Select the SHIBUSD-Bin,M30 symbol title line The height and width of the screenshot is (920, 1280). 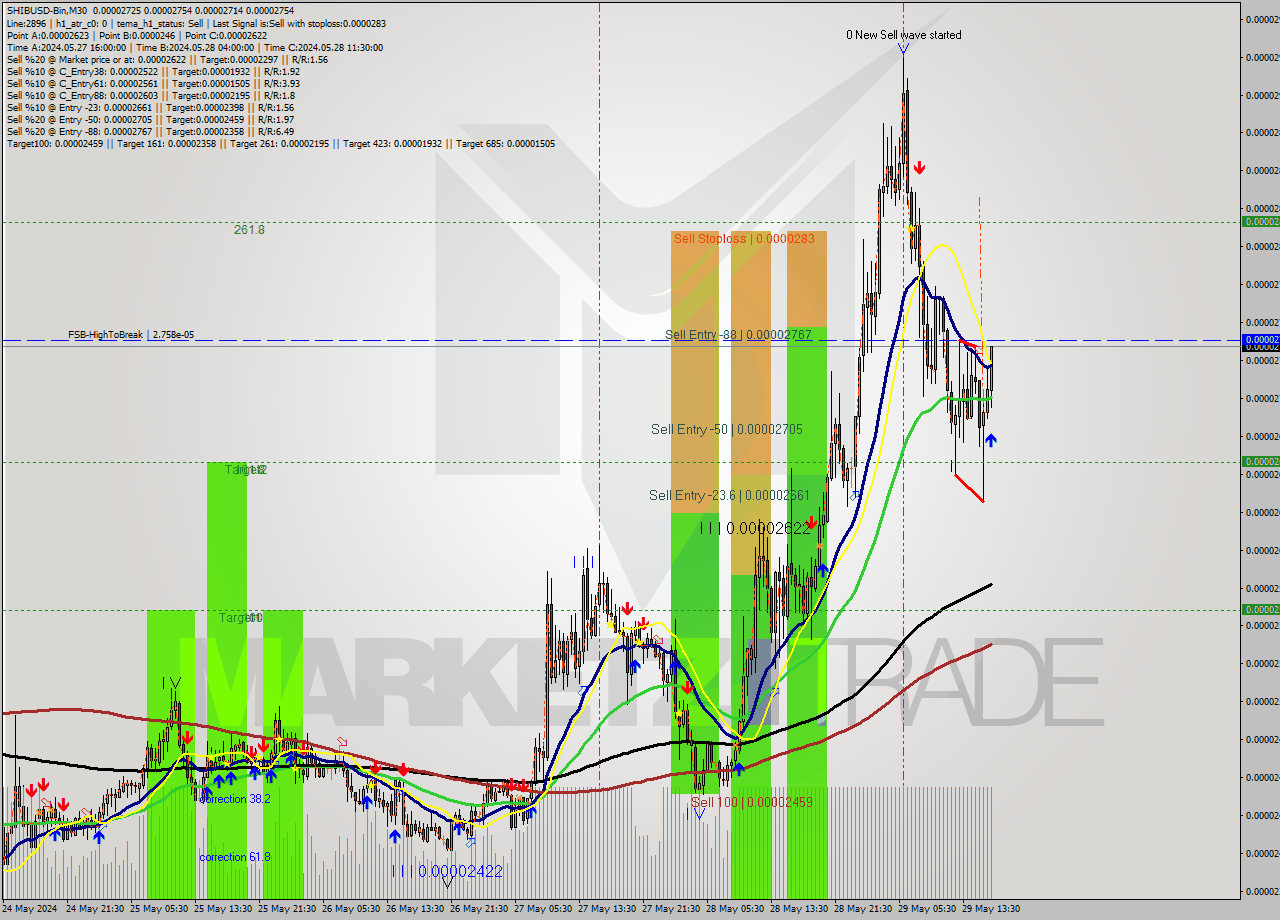pos(150,10)
